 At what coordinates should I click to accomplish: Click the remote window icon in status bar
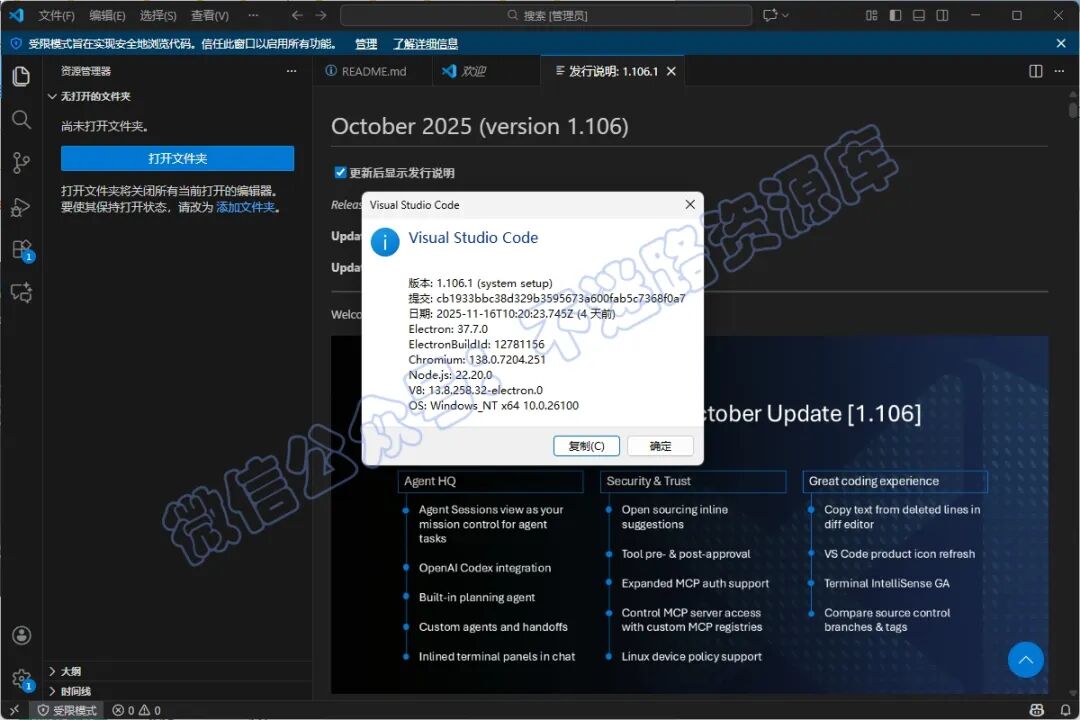[14, 710]
